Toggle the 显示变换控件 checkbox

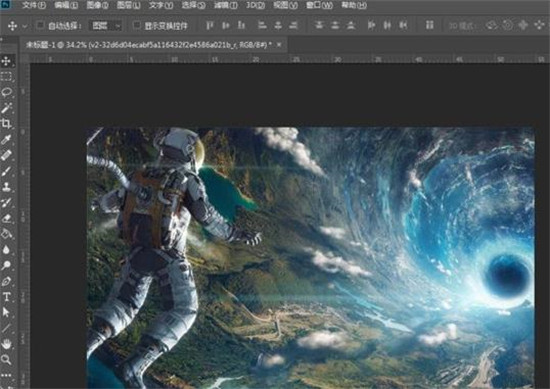[x=137, y=25]
